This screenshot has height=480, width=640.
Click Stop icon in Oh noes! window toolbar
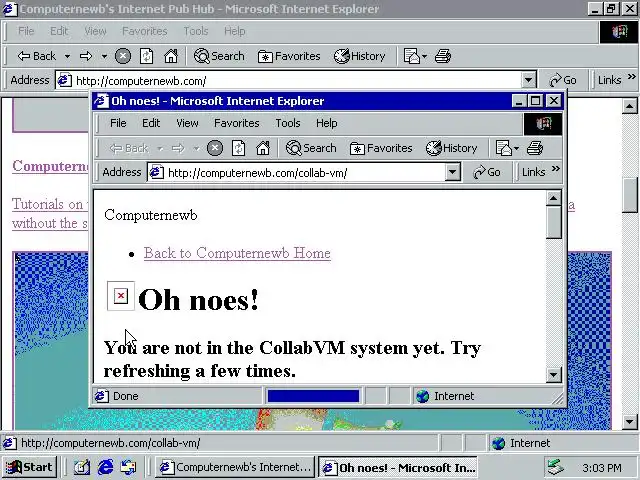(x=215, y=148)
